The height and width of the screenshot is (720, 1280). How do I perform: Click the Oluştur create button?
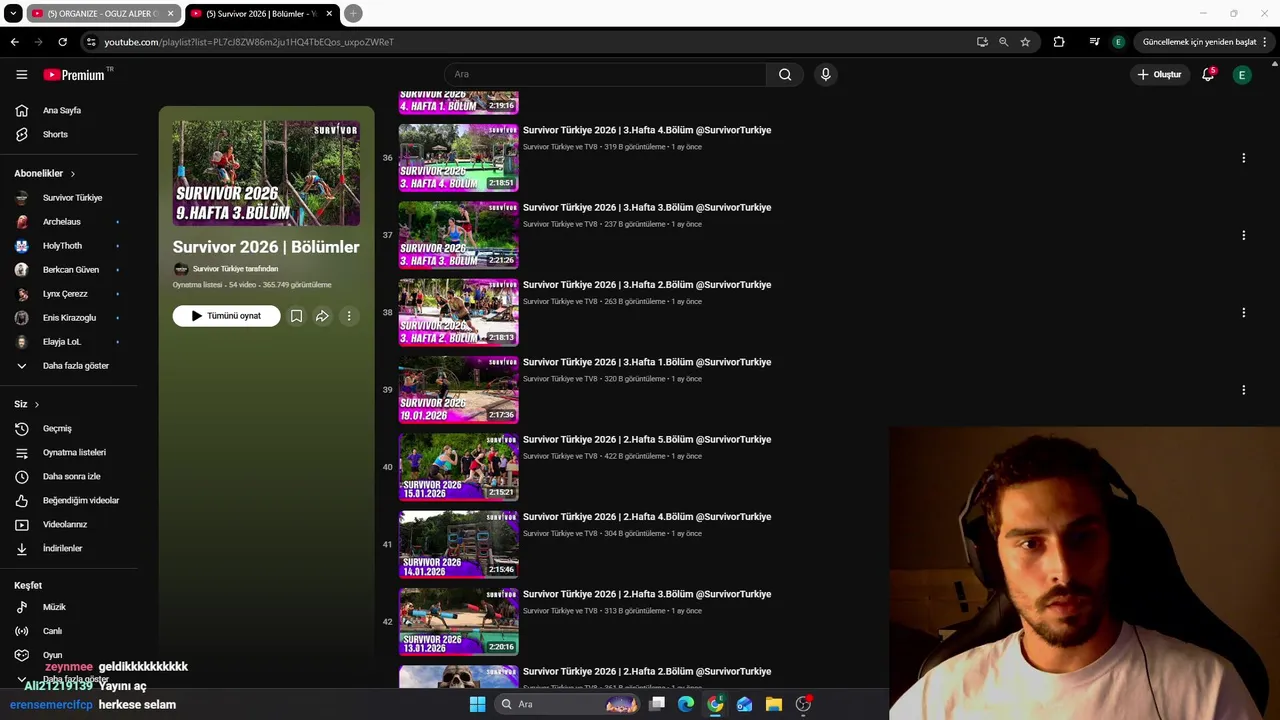coord(1159,74)
